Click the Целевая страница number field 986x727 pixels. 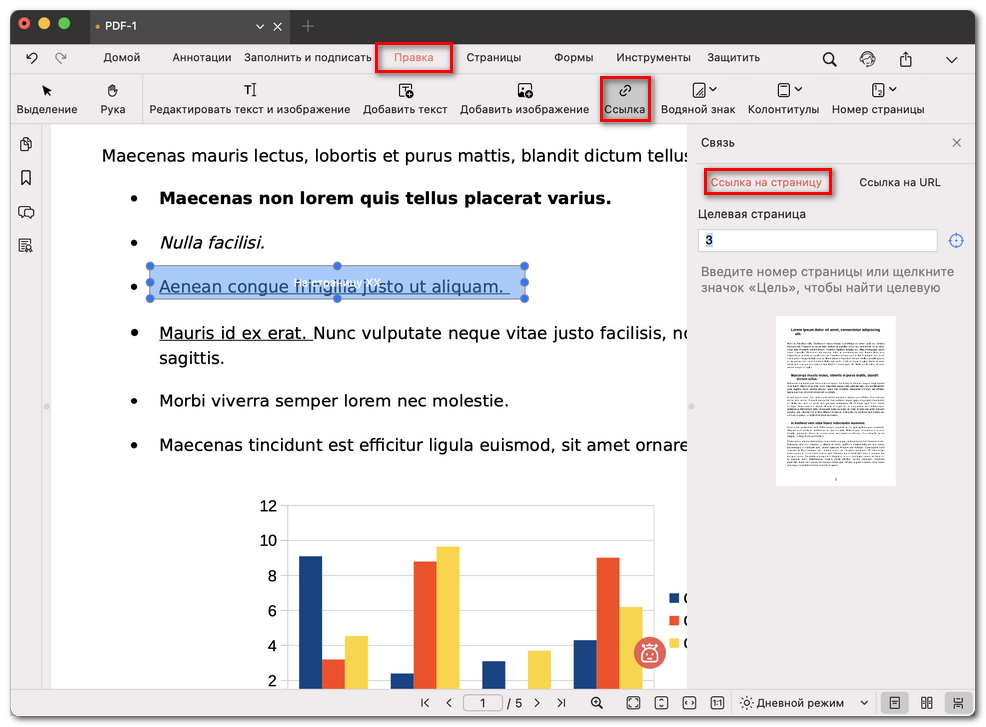(x=817, y=241)
